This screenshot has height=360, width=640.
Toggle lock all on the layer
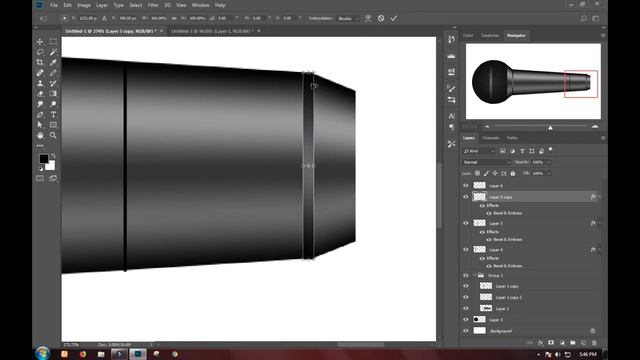[513, 173]
